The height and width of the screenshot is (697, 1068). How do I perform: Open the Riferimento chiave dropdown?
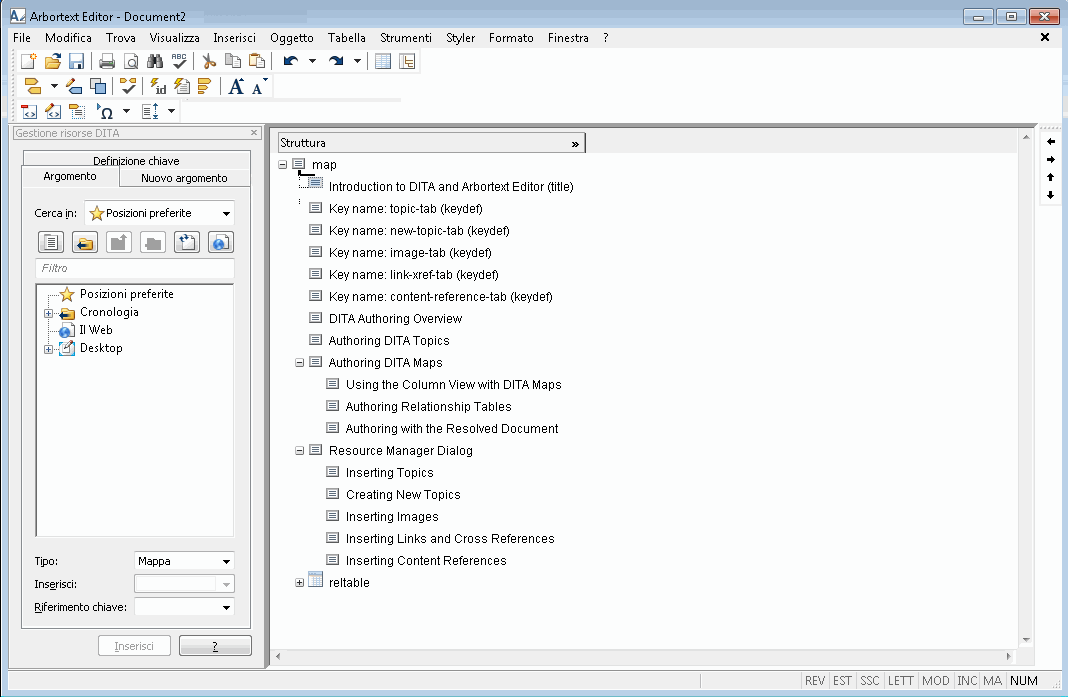tap(185, 607)
